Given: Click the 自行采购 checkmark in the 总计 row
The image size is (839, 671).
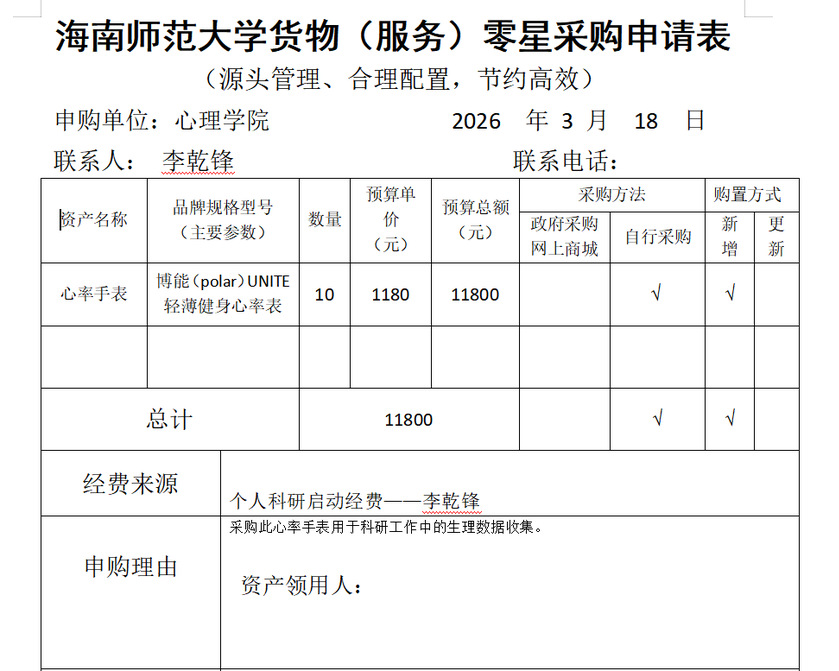Looking at the screenshot, I should click(x=657, y=419).
